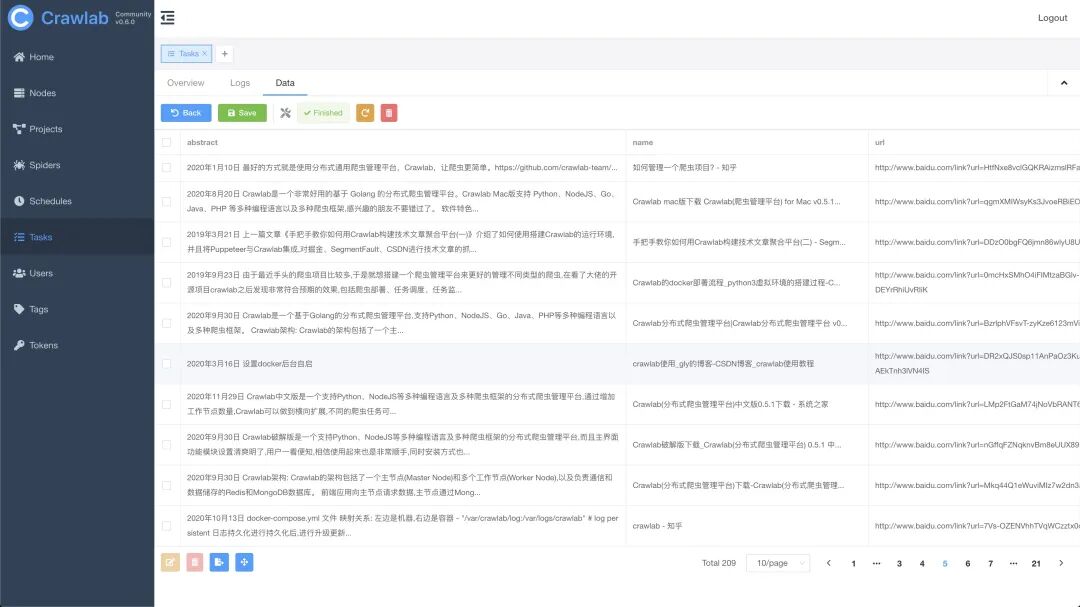Click the blue arrows icon below the table
The width and height of the screenshot is (1080, 607).
click(x=244, y=562)
